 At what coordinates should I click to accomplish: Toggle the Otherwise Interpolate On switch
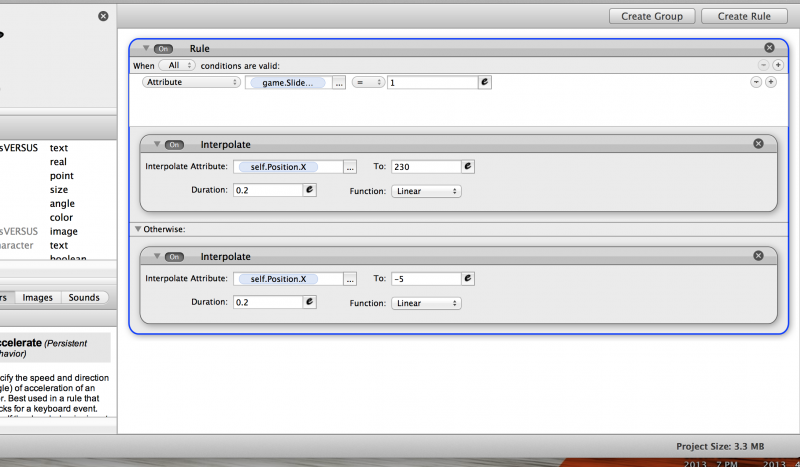point(175,257)
